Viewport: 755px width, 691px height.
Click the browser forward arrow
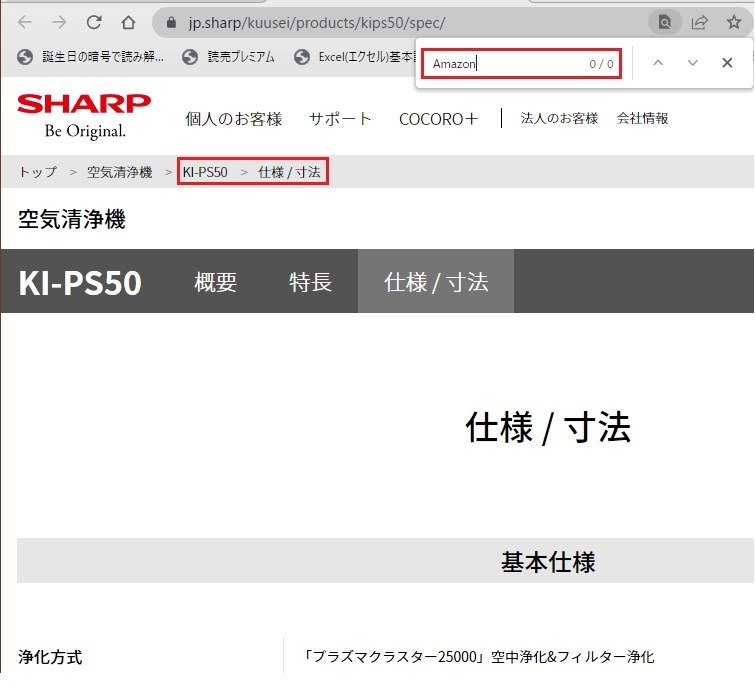click(59, 22)
